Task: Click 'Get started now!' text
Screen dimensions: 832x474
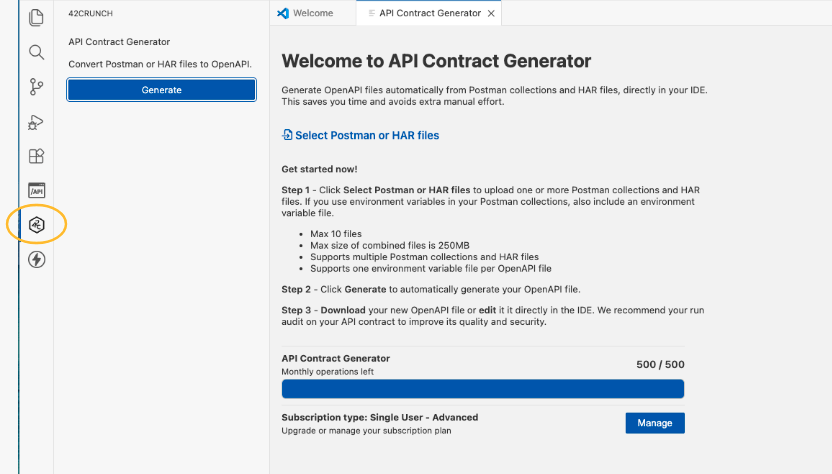Action: pos(319,169)
